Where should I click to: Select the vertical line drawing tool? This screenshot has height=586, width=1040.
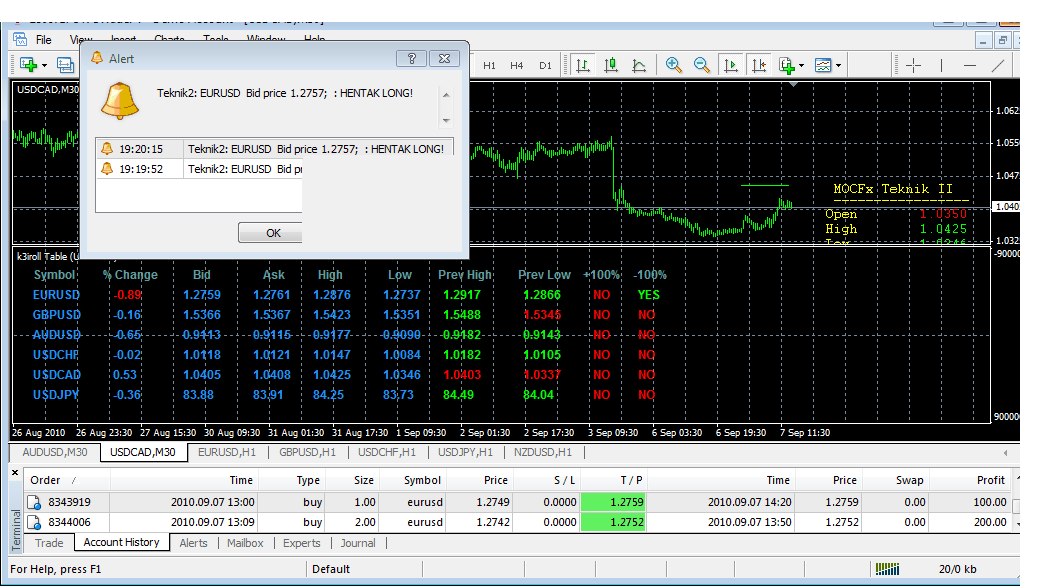click(941, 65)
